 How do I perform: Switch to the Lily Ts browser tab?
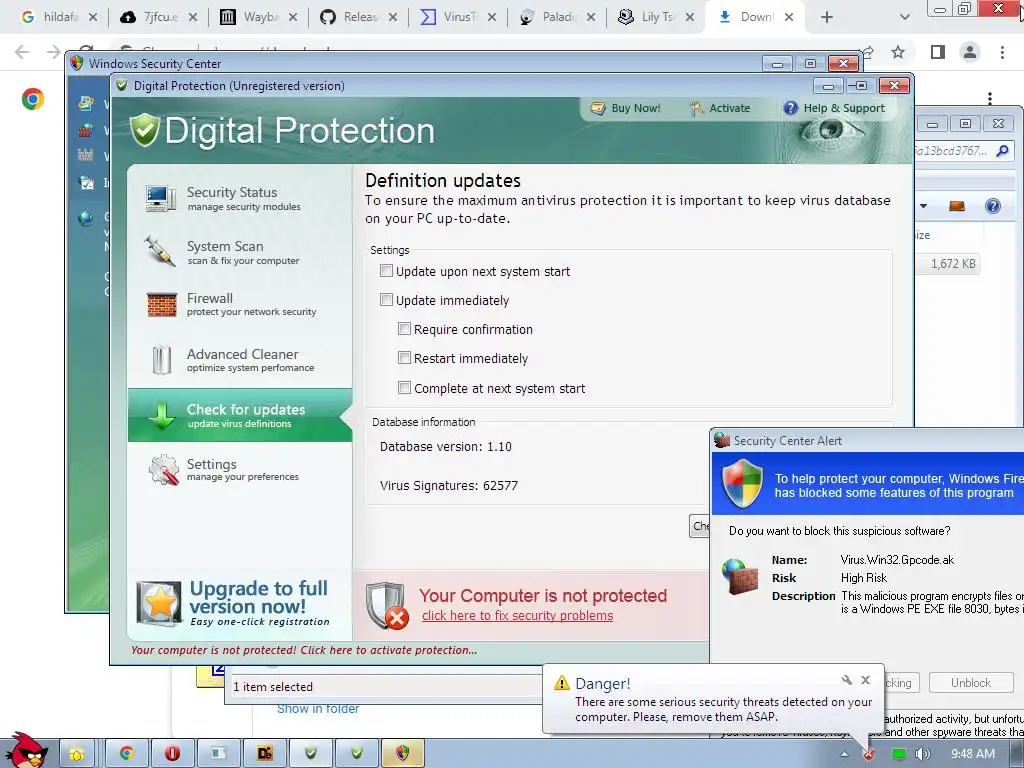656,17
